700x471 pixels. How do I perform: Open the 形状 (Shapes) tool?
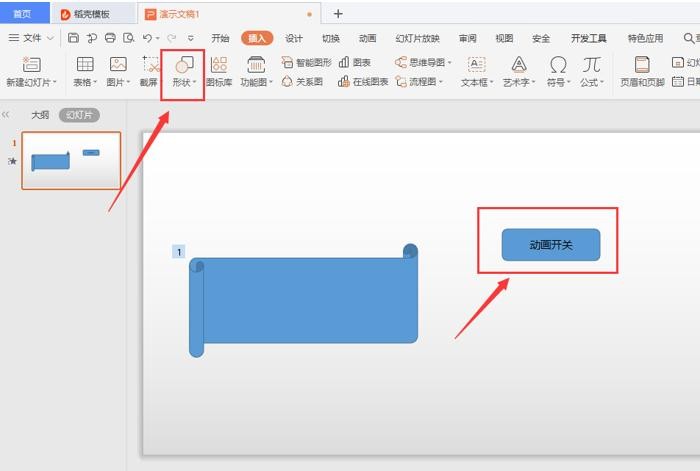pos(184,70)
